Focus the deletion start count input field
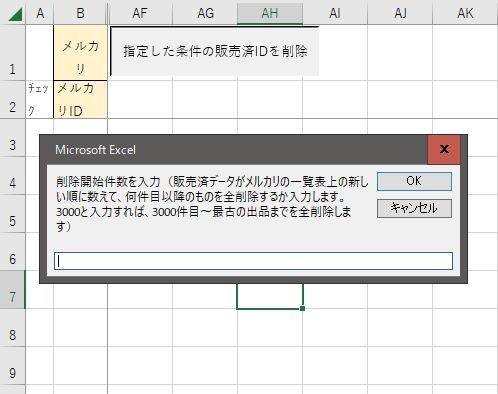 click(253, 261)
